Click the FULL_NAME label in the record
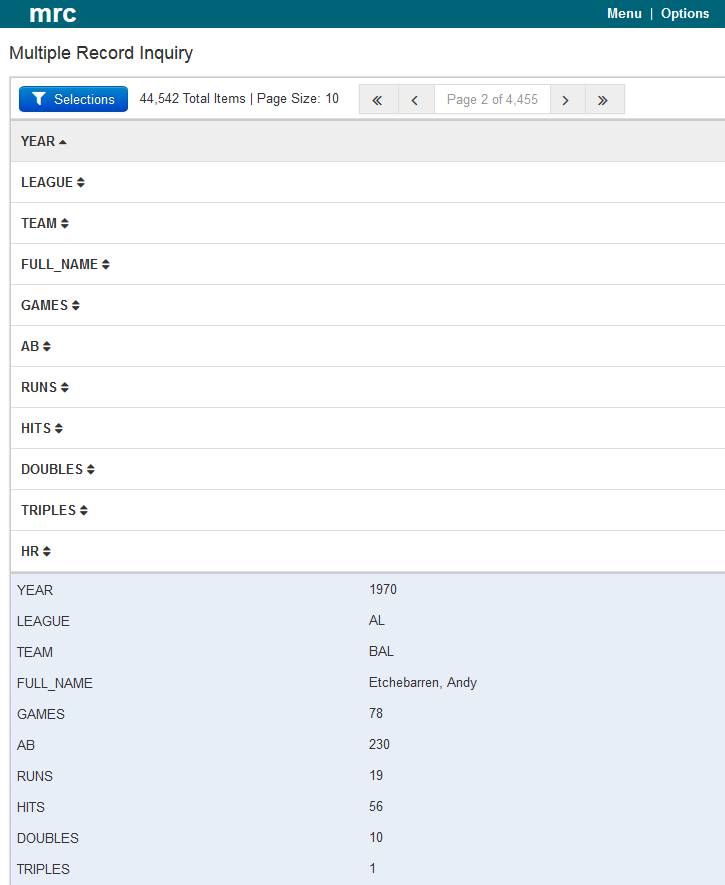This screenshot has width=725, height=885. click(55, 684)
